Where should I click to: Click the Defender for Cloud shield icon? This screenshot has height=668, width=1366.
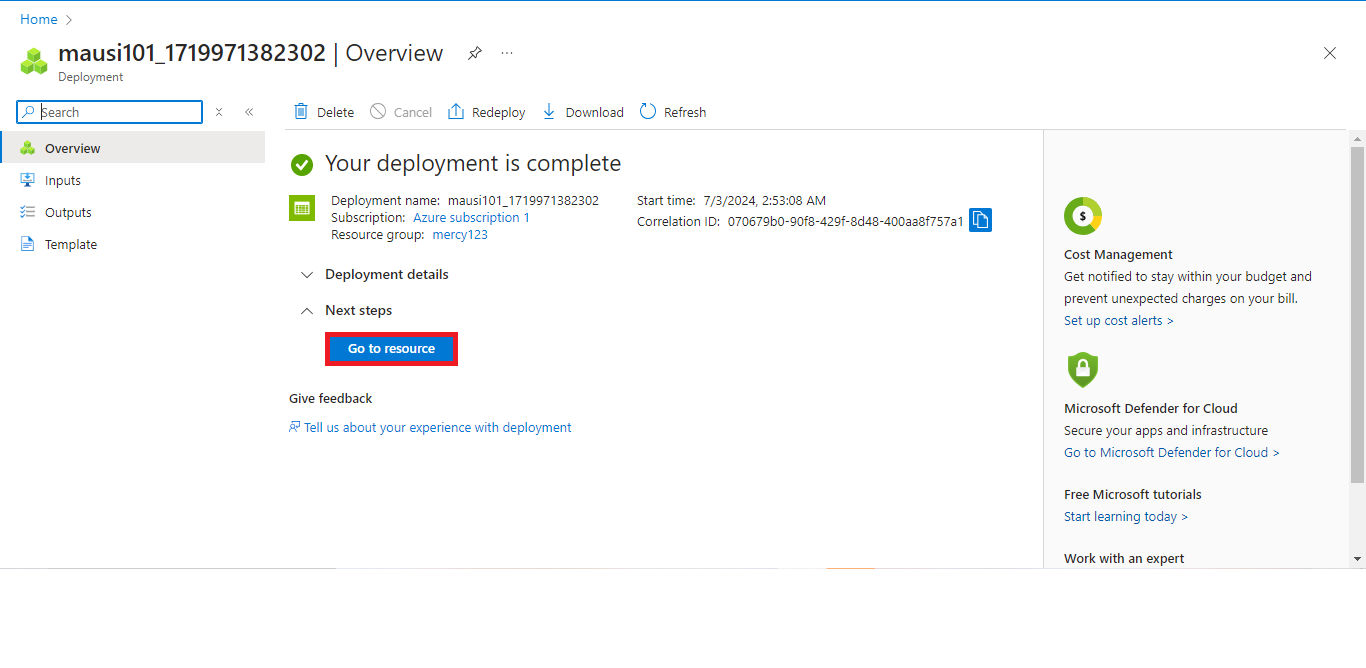tap(1083, 370)
